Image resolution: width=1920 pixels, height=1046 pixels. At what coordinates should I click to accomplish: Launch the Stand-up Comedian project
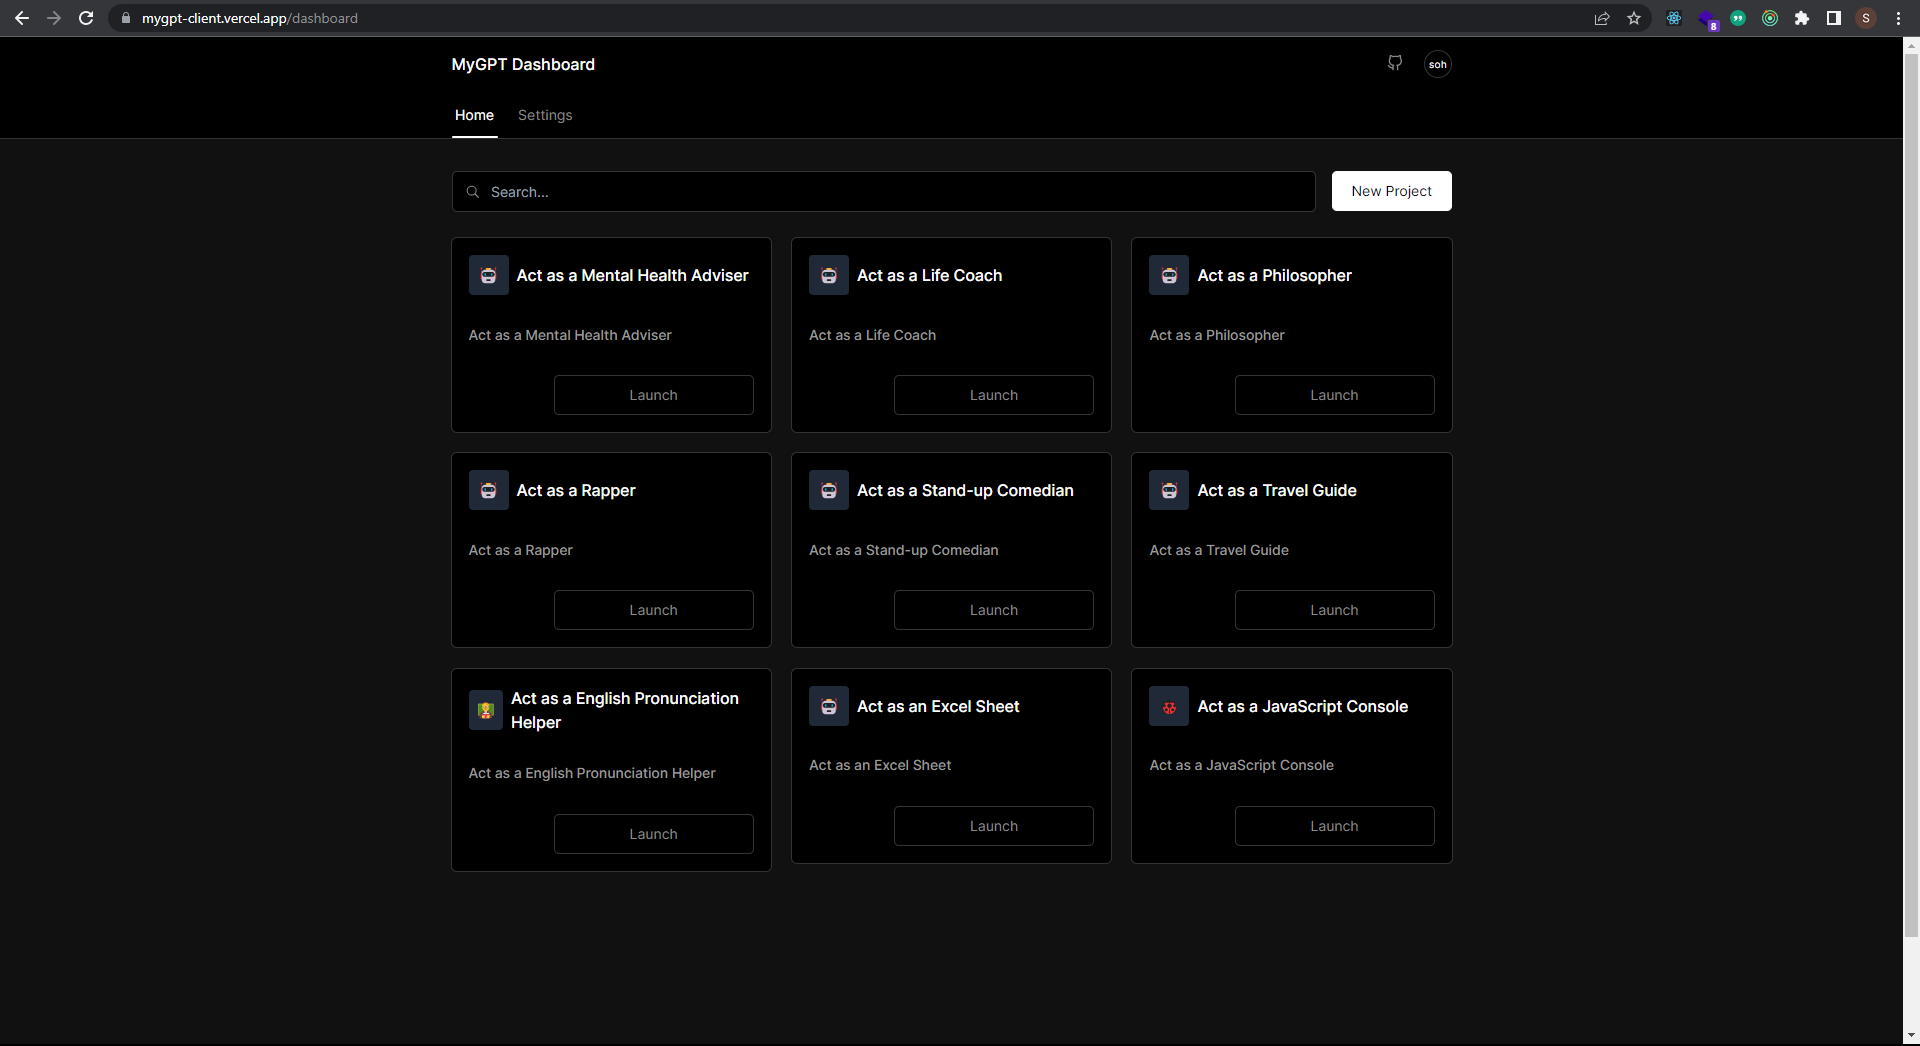[994, 610]
